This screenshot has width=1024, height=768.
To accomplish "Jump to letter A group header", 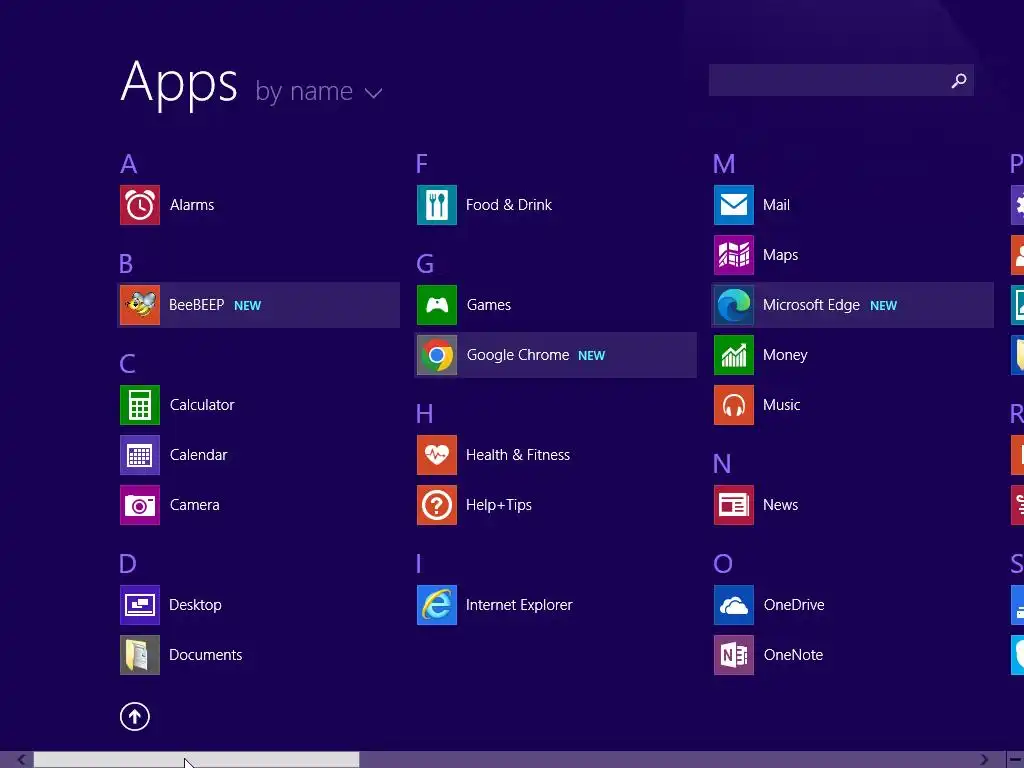I will pyautogui.click(x=129, y=164).
